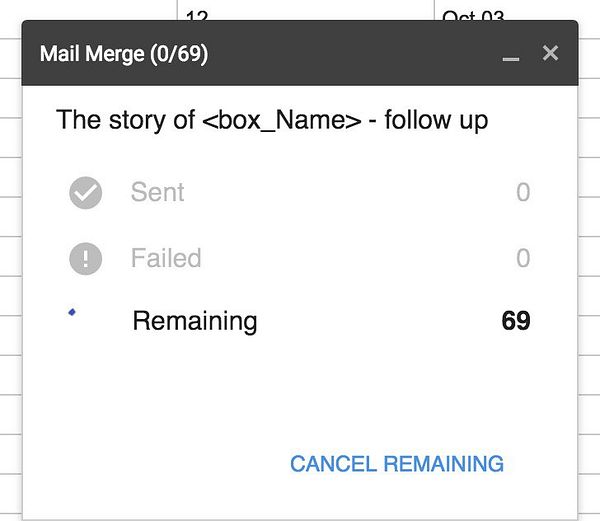This screenshot has height=521, width=600.
Task: Click the subject line with <box_Name>
Action: [x=272, y=121]
